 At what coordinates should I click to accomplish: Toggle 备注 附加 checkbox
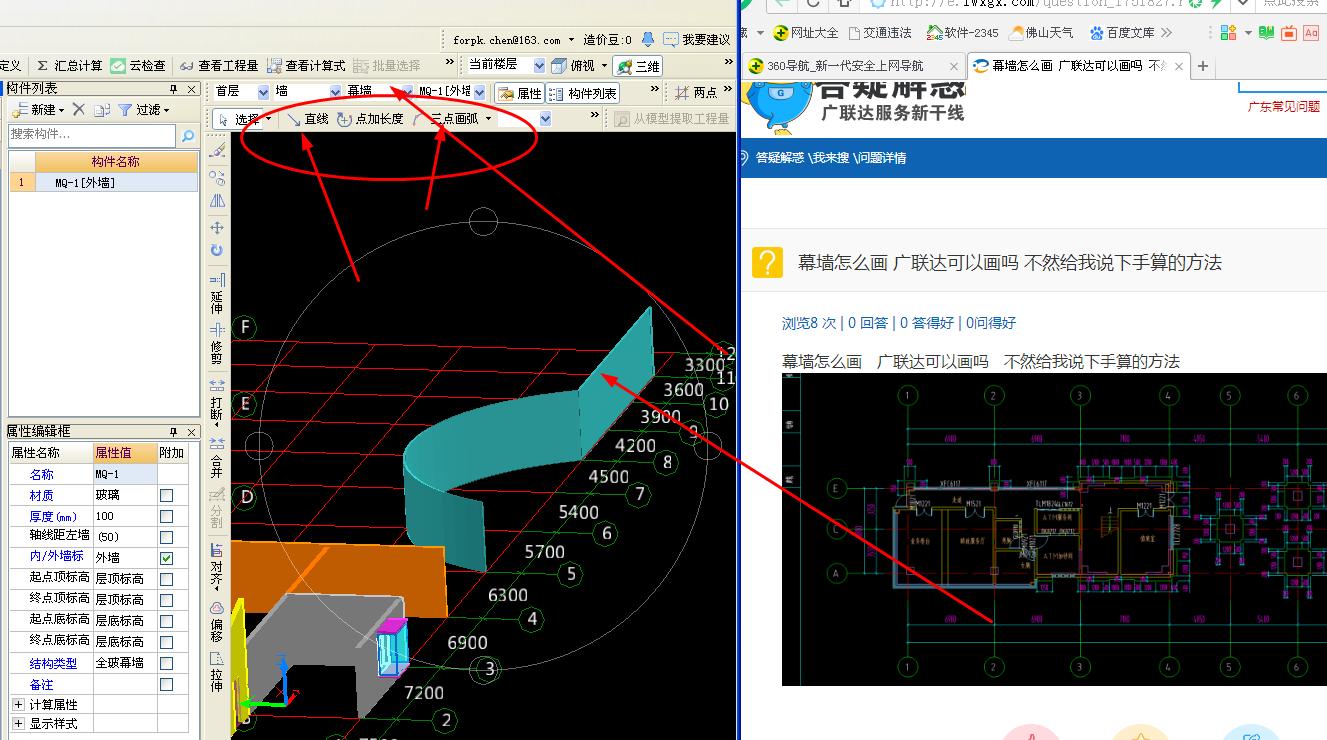(x=167, y=685)
